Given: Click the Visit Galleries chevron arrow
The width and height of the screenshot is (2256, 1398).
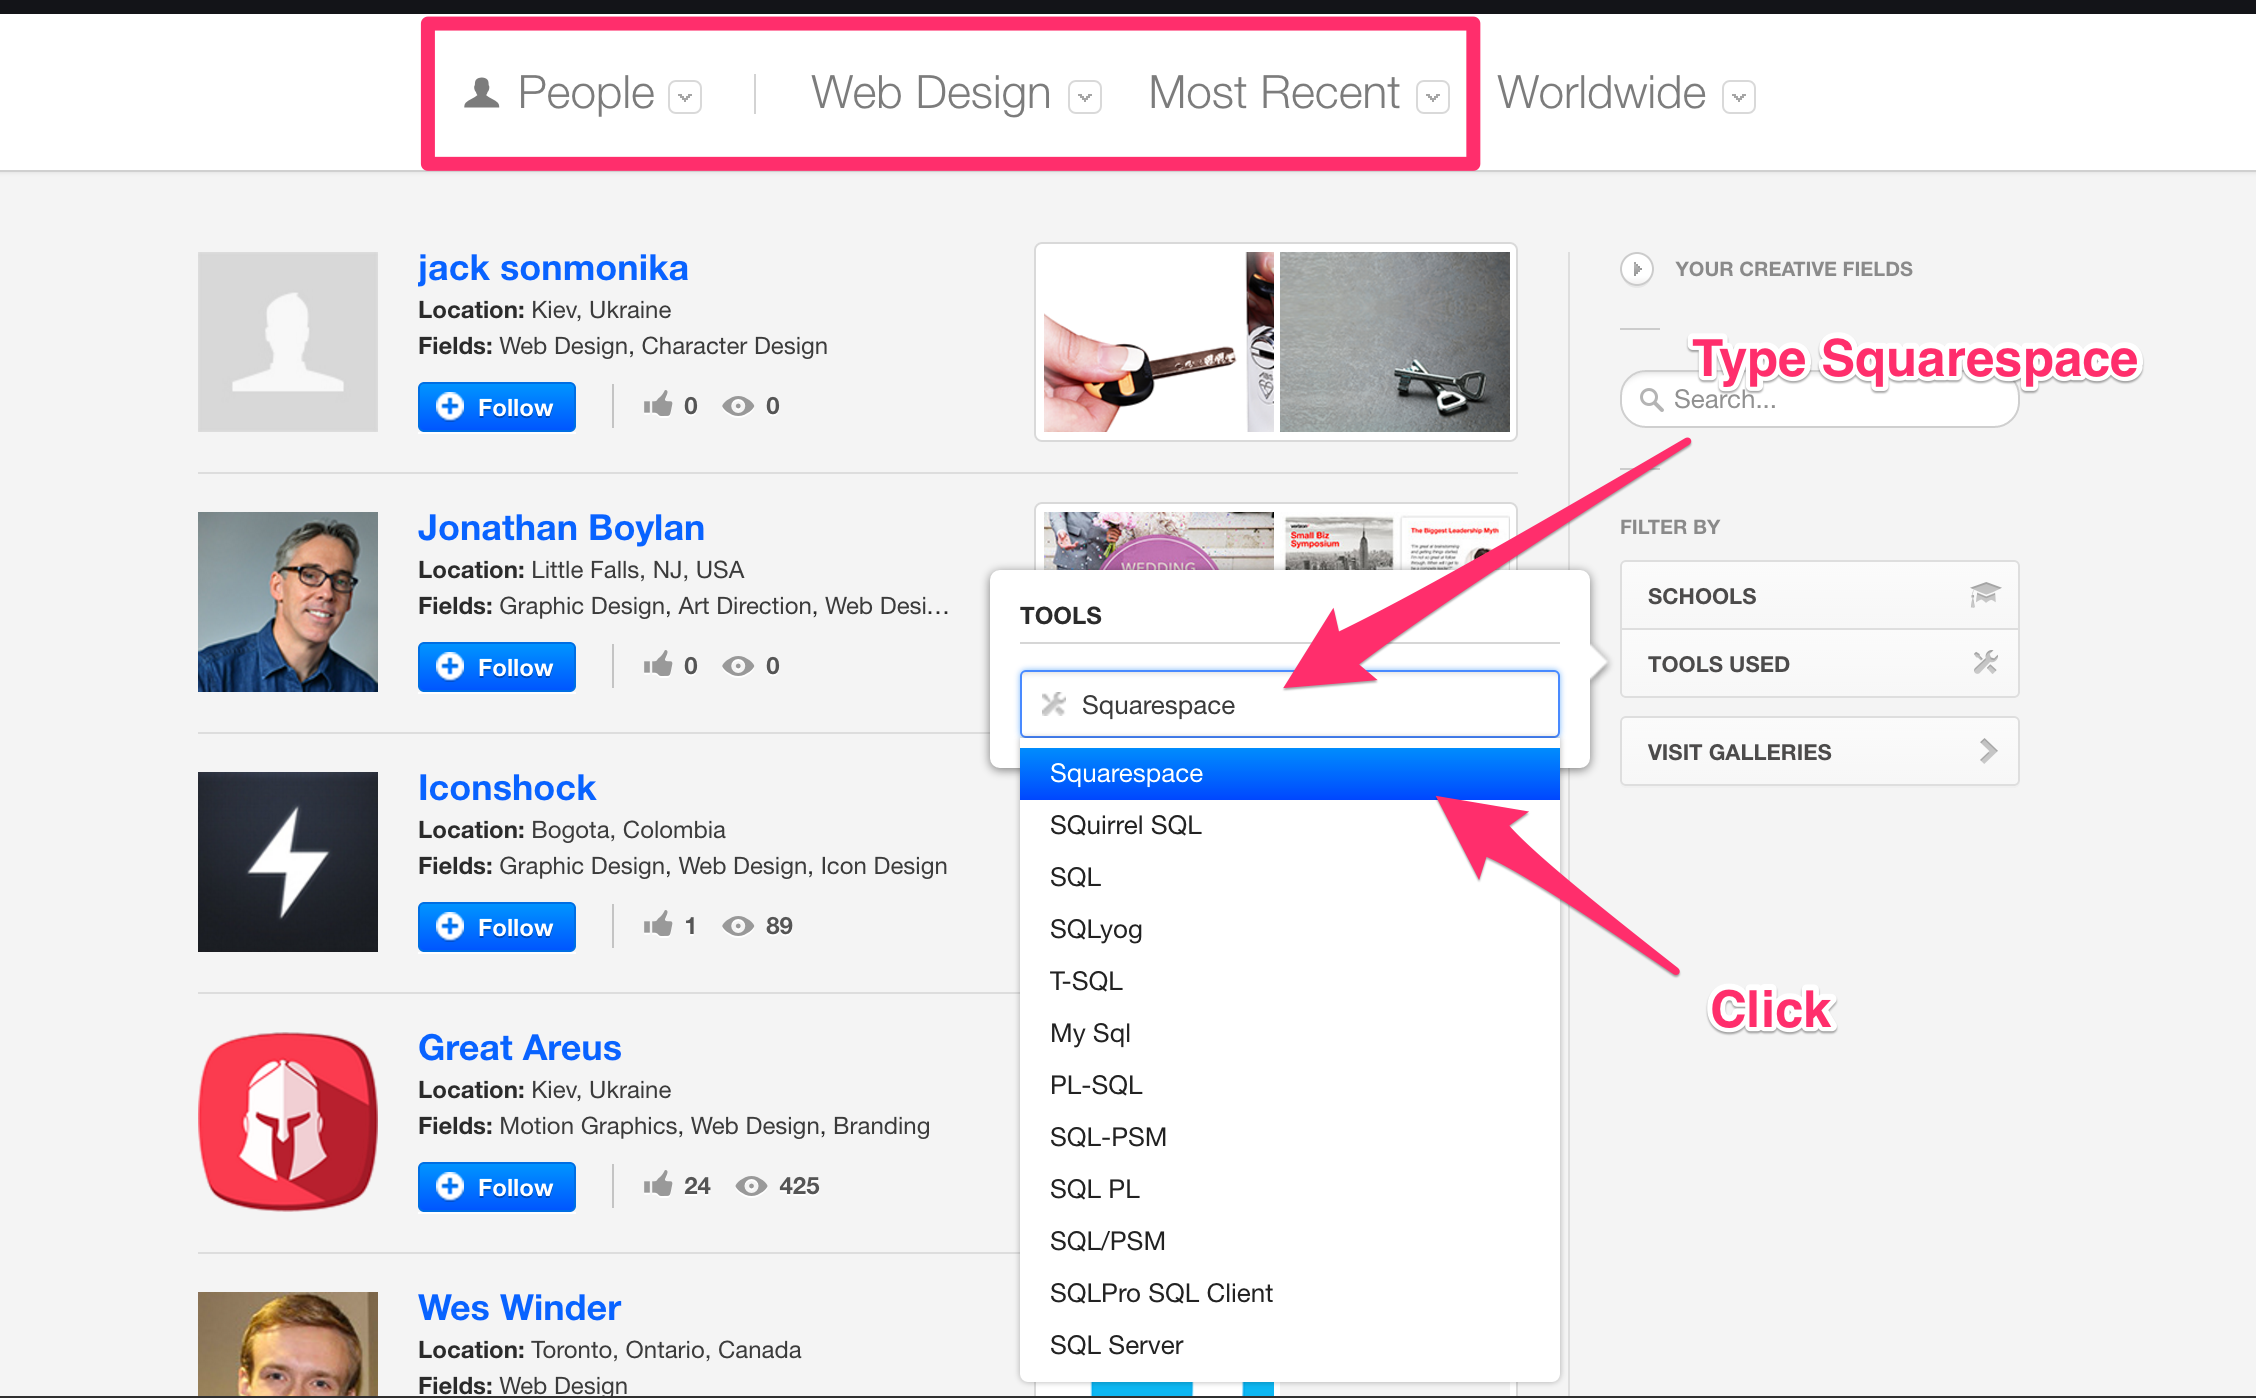Looking at the screenshot, I should [x=1988, y=751].
